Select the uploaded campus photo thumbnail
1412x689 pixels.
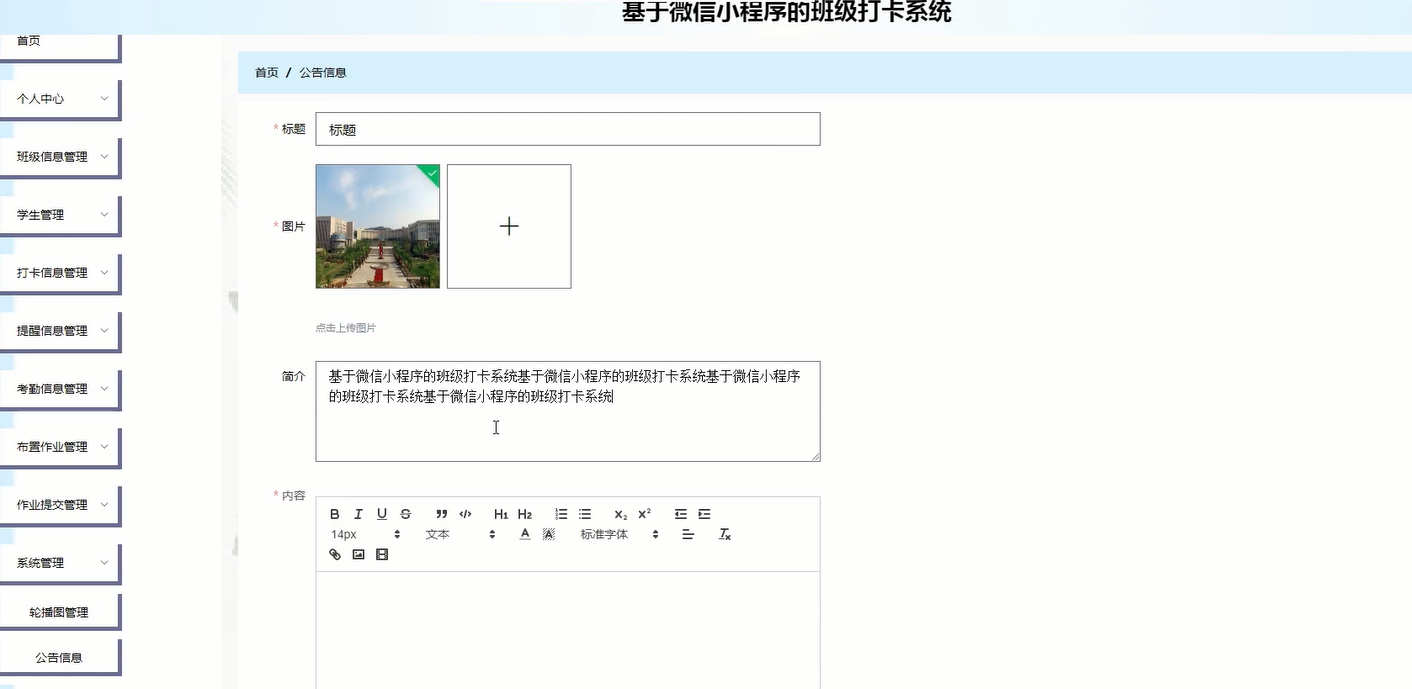pos(378,226)
